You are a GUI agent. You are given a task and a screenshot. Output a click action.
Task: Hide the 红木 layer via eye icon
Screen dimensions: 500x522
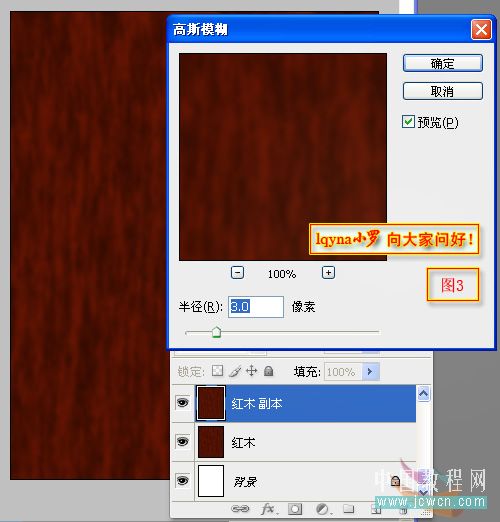[x=182, y=442]
